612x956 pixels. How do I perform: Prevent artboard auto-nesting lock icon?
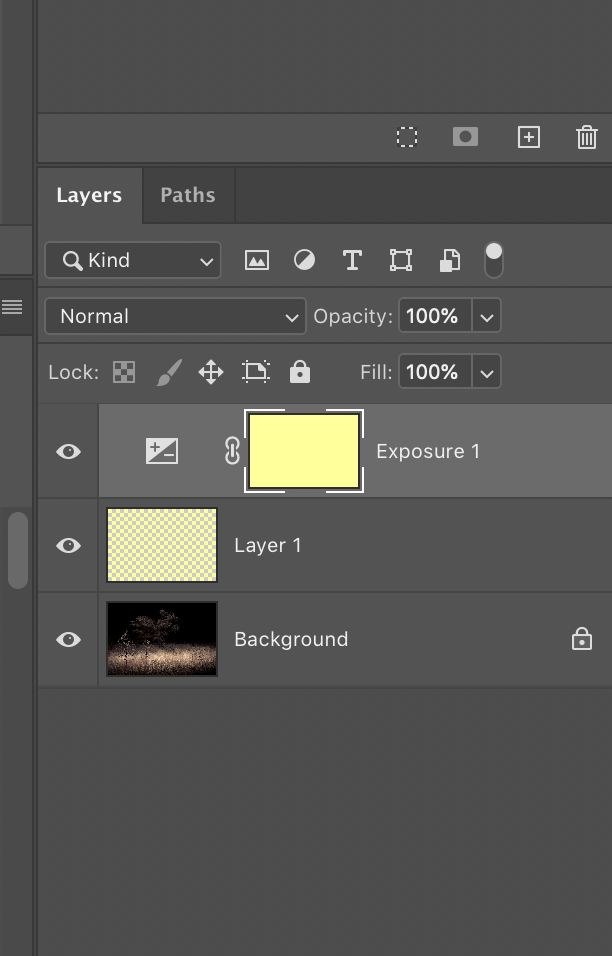(256, 372)
